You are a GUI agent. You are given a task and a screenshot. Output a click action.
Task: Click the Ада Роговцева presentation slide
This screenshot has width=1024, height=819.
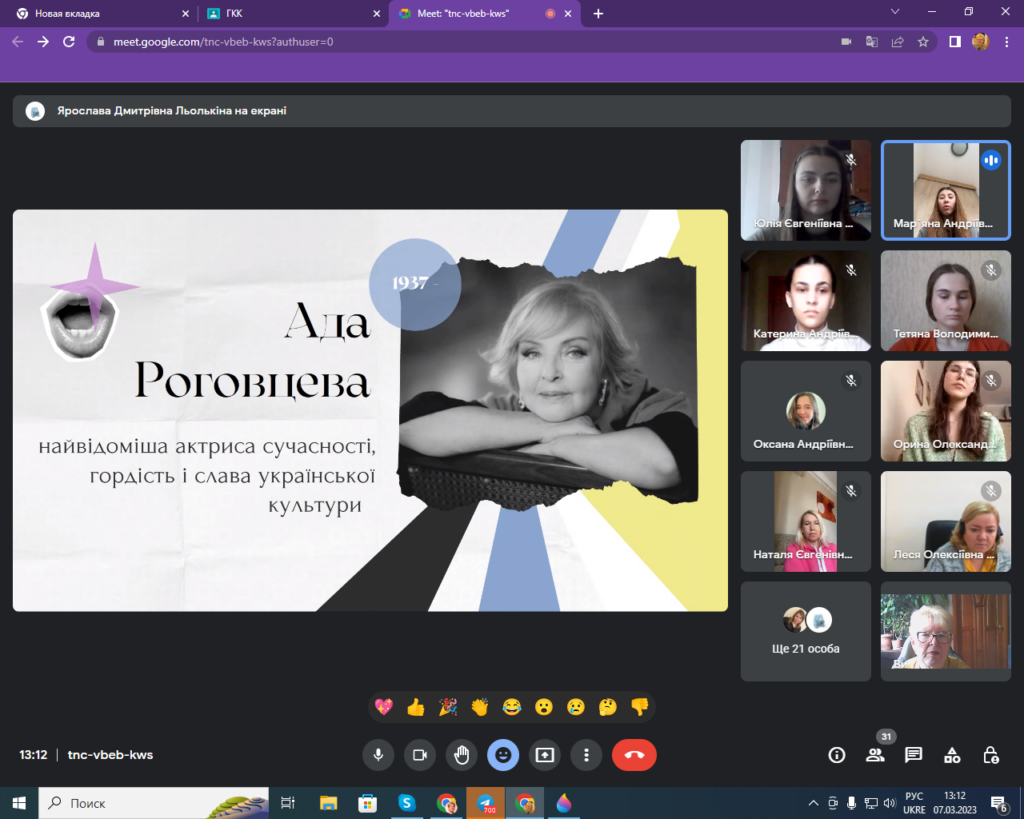(x=370, y=410)
